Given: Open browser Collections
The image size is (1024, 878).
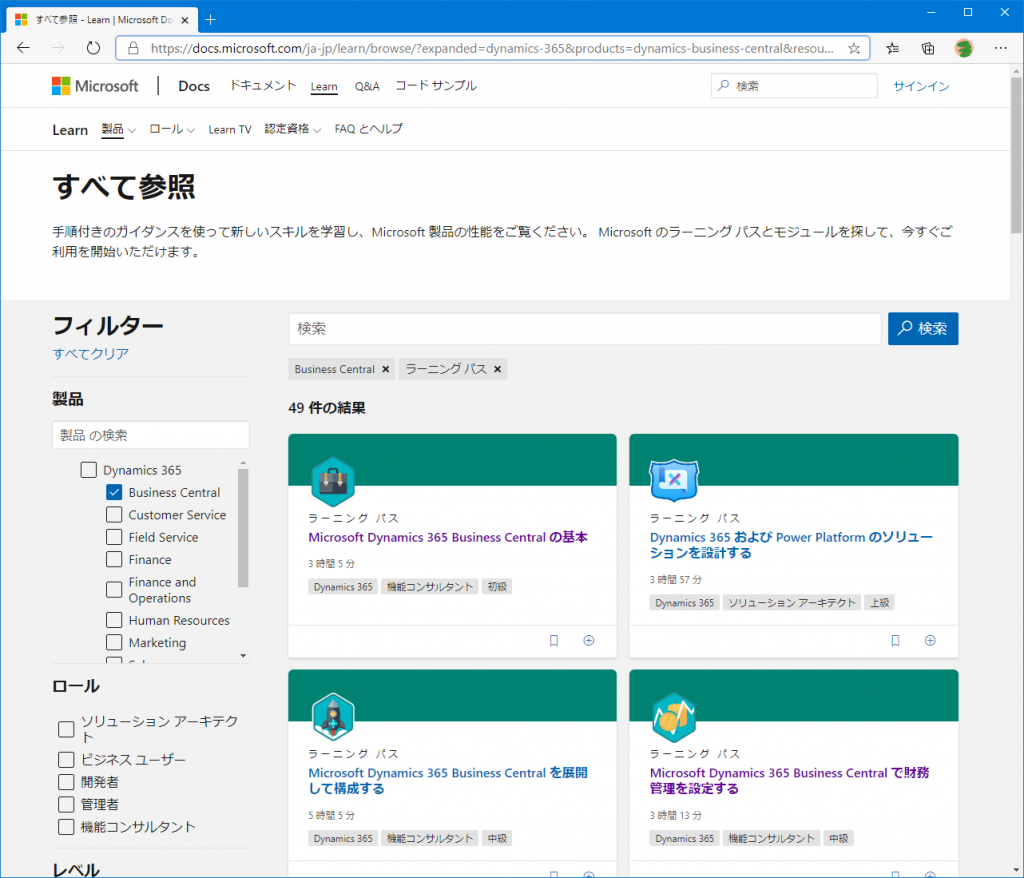Looking at the screenshot, I should point(927,48).
